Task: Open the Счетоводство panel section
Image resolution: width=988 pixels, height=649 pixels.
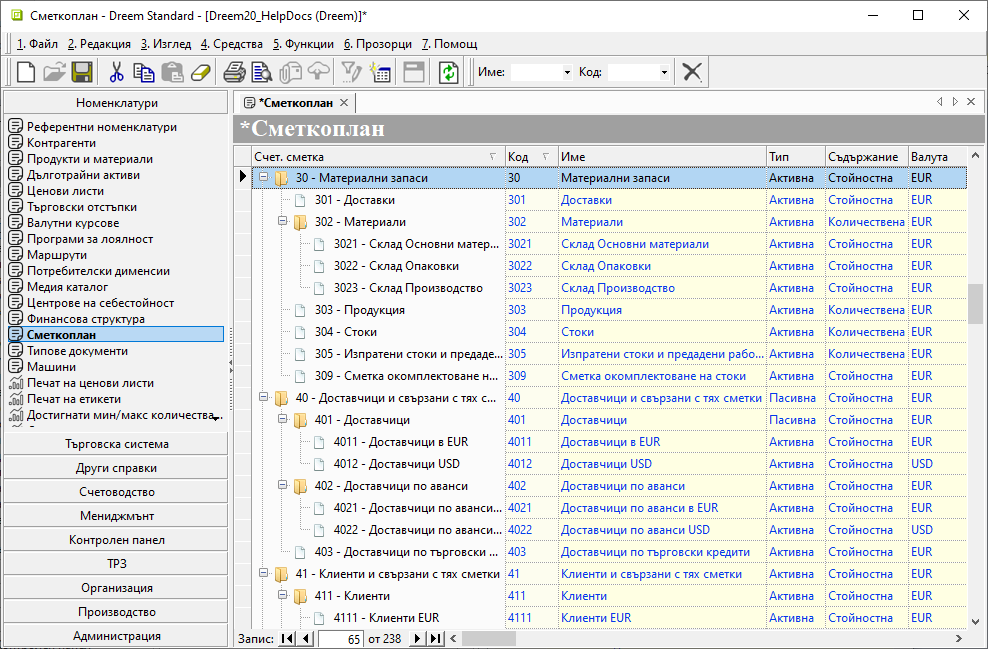Action: (x=117, y=492)
